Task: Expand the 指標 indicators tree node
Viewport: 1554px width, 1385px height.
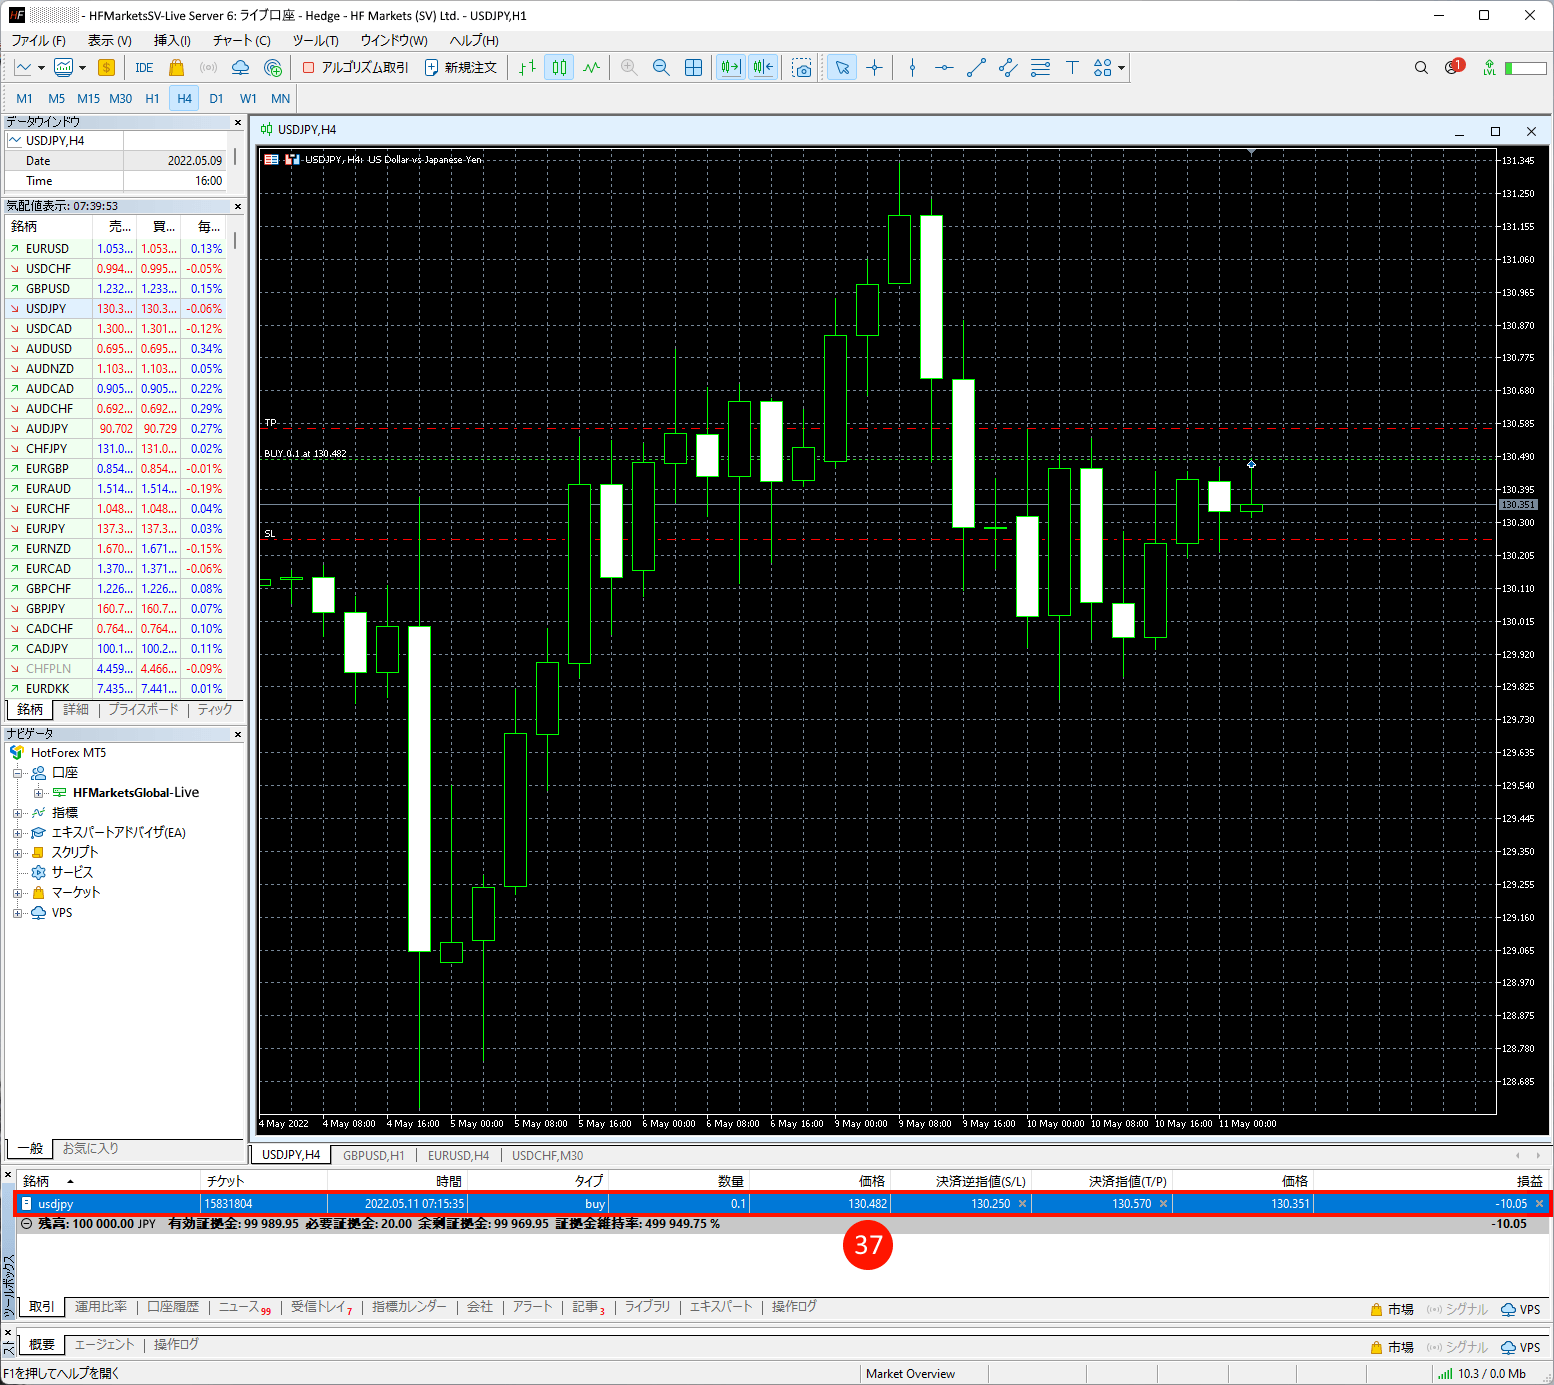Action: click(17, 813)
